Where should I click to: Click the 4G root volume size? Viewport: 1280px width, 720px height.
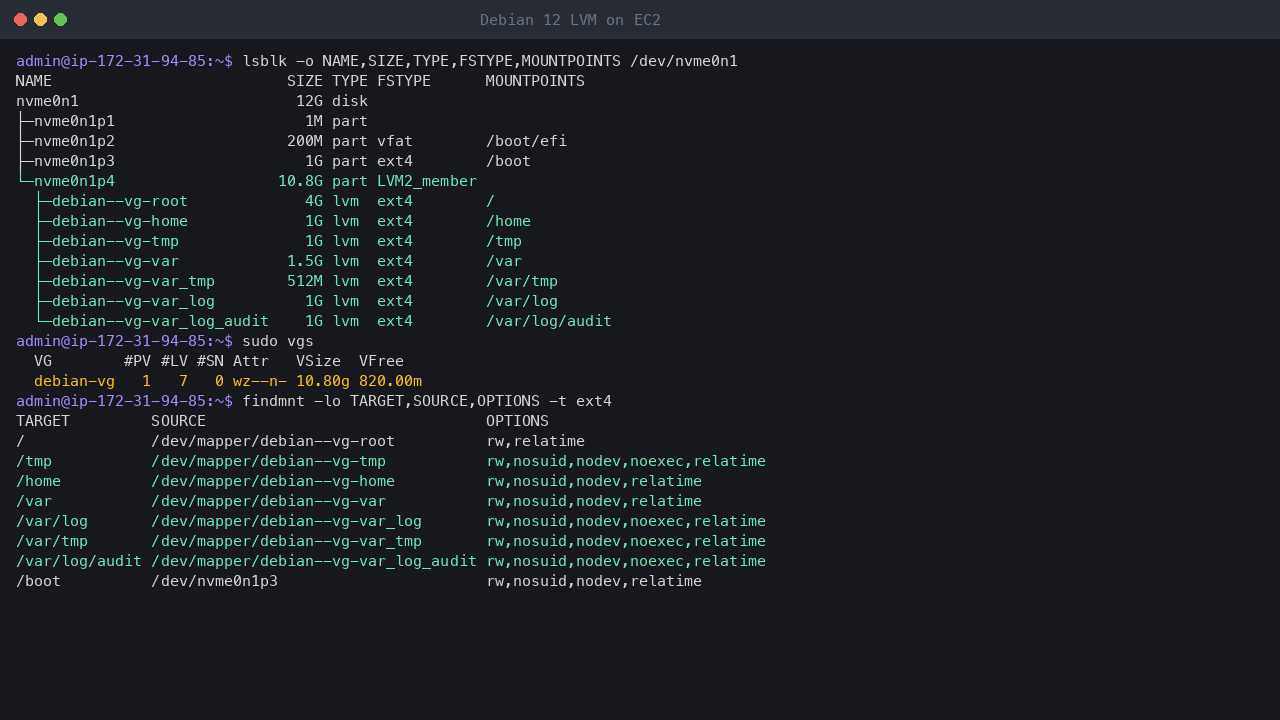pyautogui.click(x=314, y=201)
